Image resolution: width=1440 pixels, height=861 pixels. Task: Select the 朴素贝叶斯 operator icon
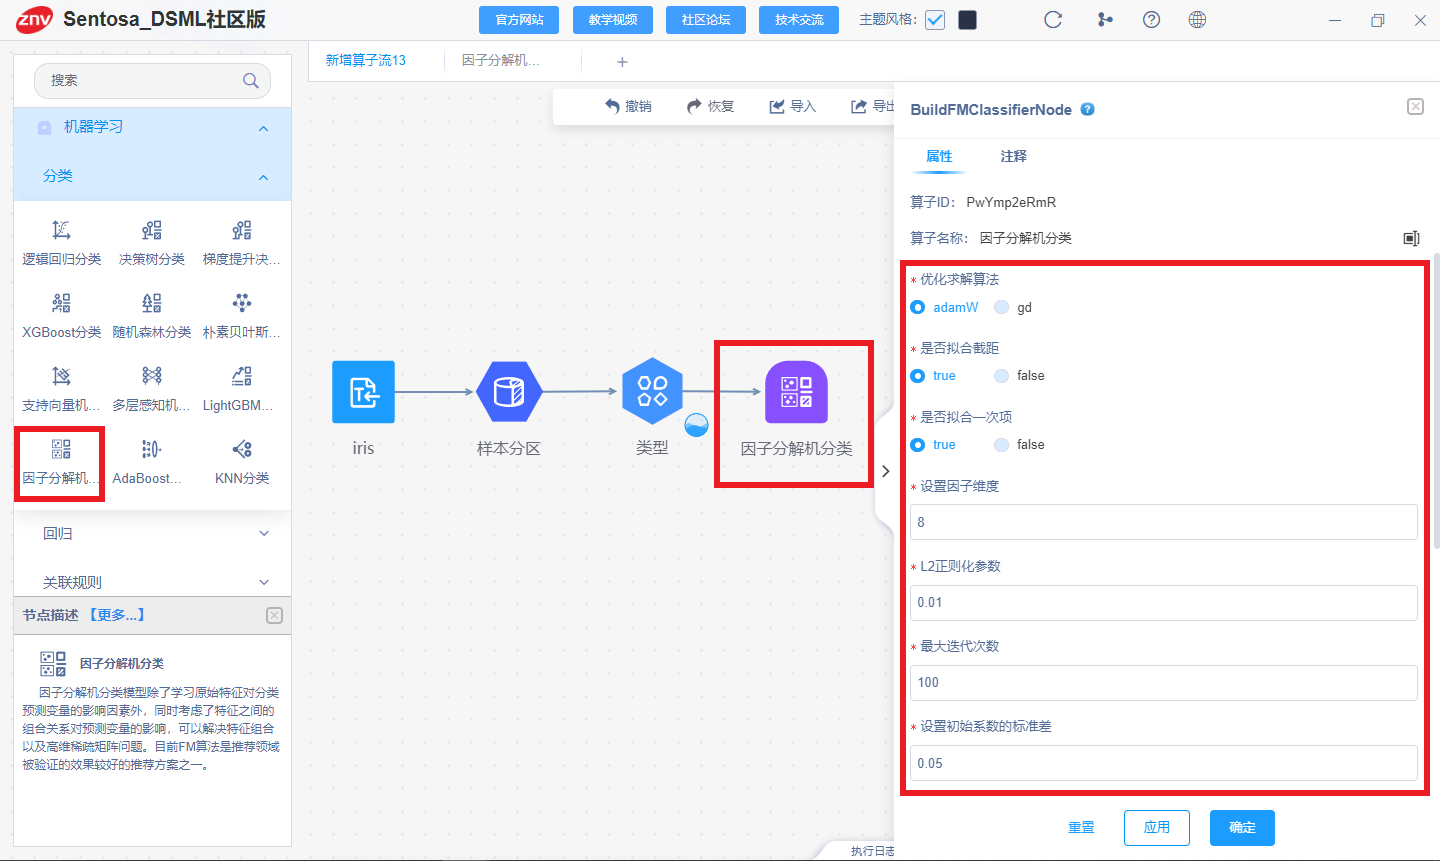(242, 303)
